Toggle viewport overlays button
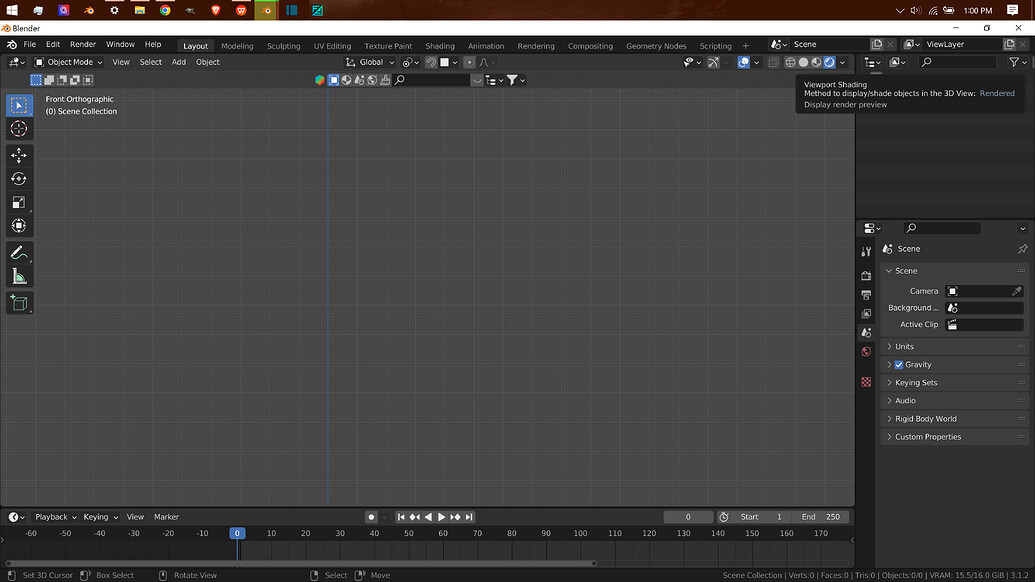Screen dimensions: 1035x582 pyautogui.click(x=744, y=62)
